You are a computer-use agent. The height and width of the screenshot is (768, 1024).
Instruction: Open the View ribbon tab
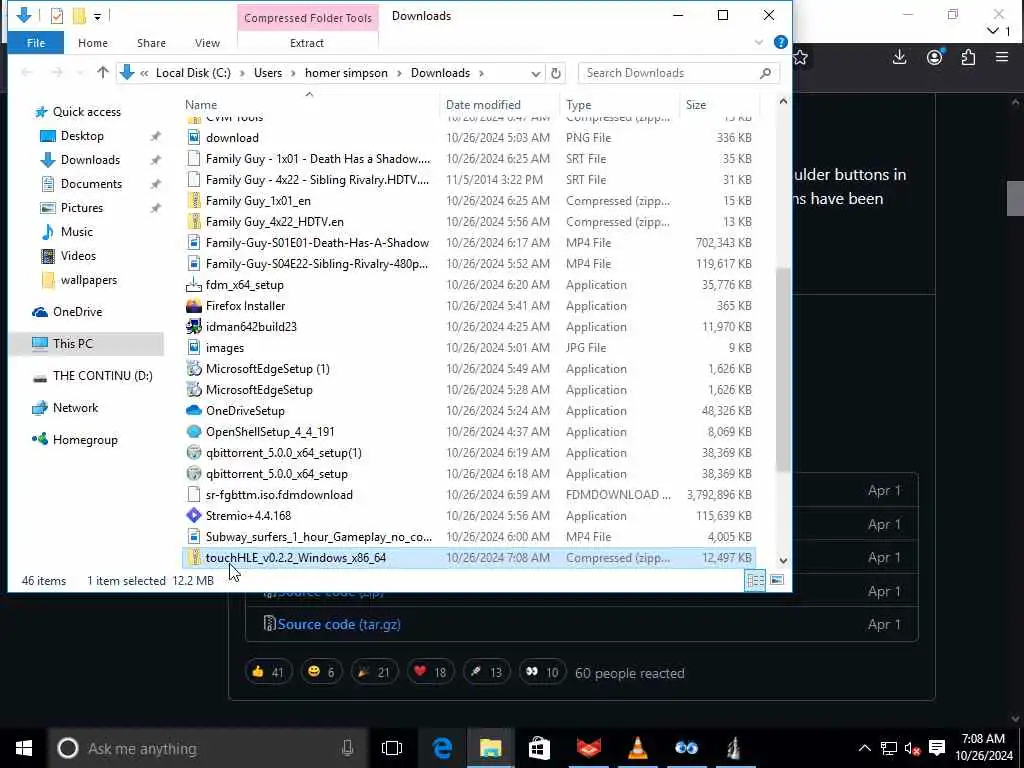(207, 42)
